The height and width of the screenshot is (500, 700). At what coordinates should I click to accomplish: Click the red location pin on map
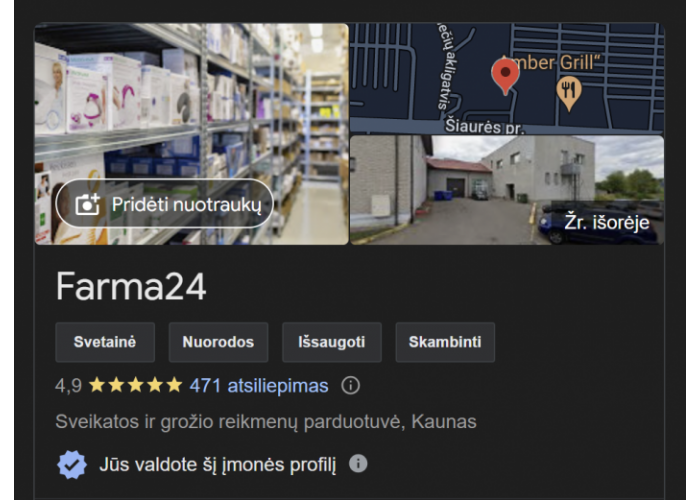(x=505, y=76)
